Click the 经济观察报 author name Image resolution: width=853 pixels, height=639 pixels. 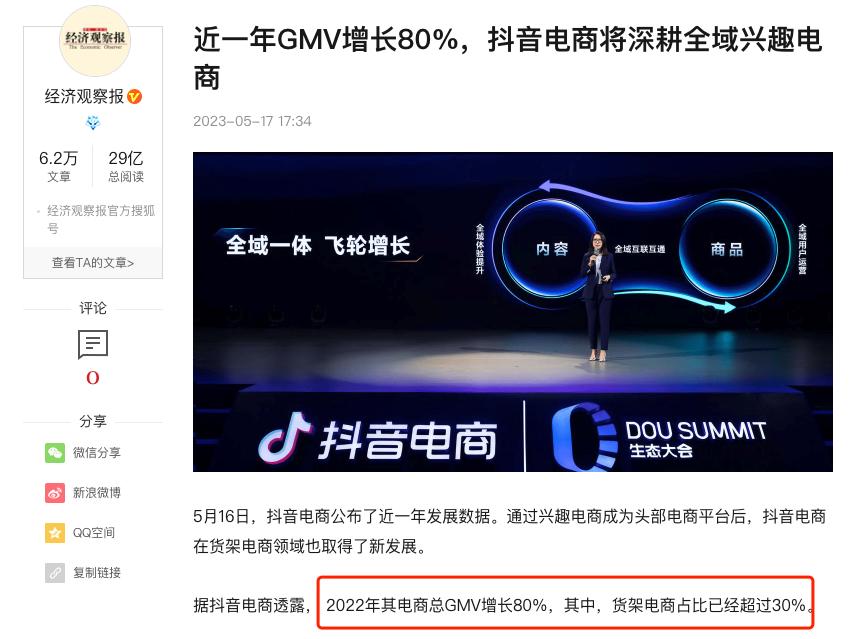[x=84, y=97]
